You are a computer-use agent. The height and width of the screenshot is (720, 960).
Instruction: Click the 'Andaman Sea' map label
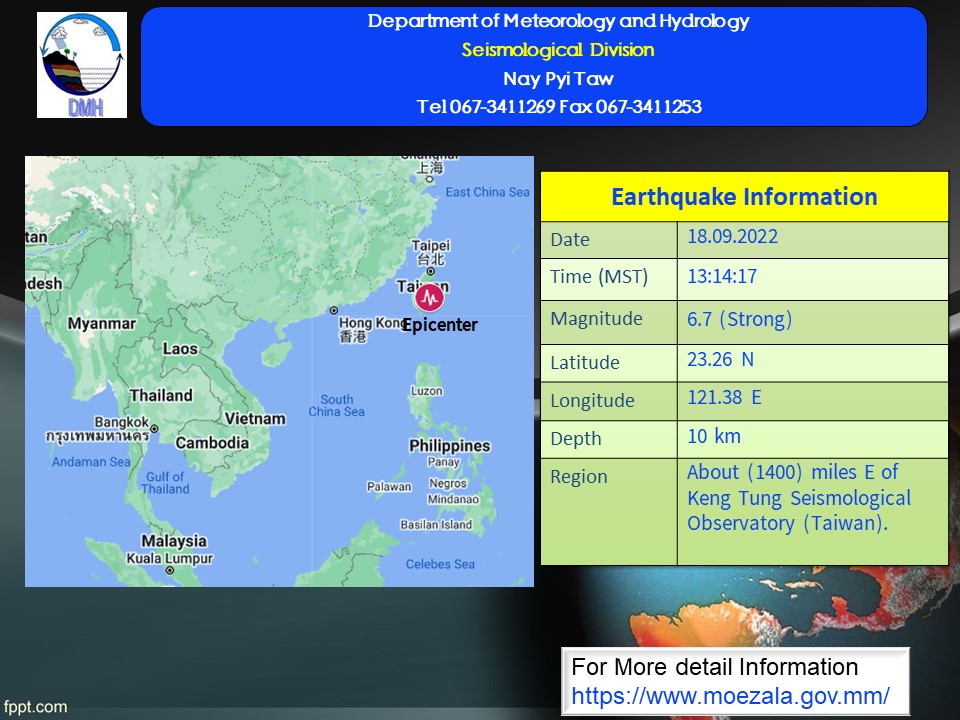pyautogui.click(x=91, y=462)
